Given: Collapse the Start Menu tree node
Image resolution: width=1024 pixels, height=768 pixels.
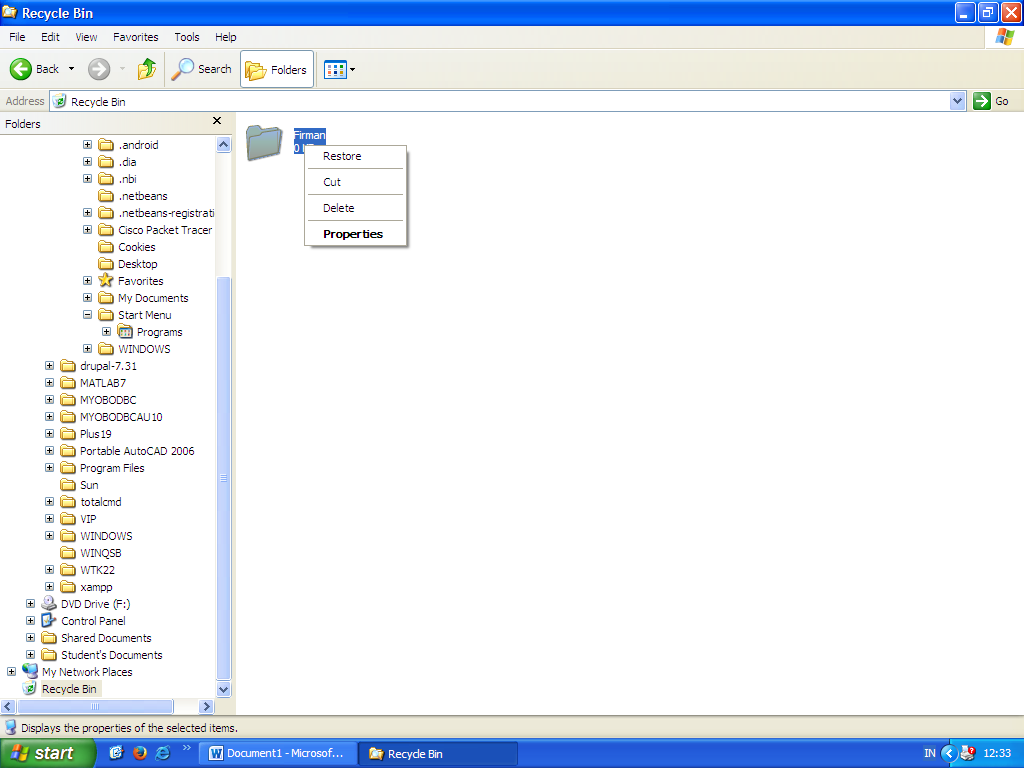Looking at the screenshot, I should (87, 314).
